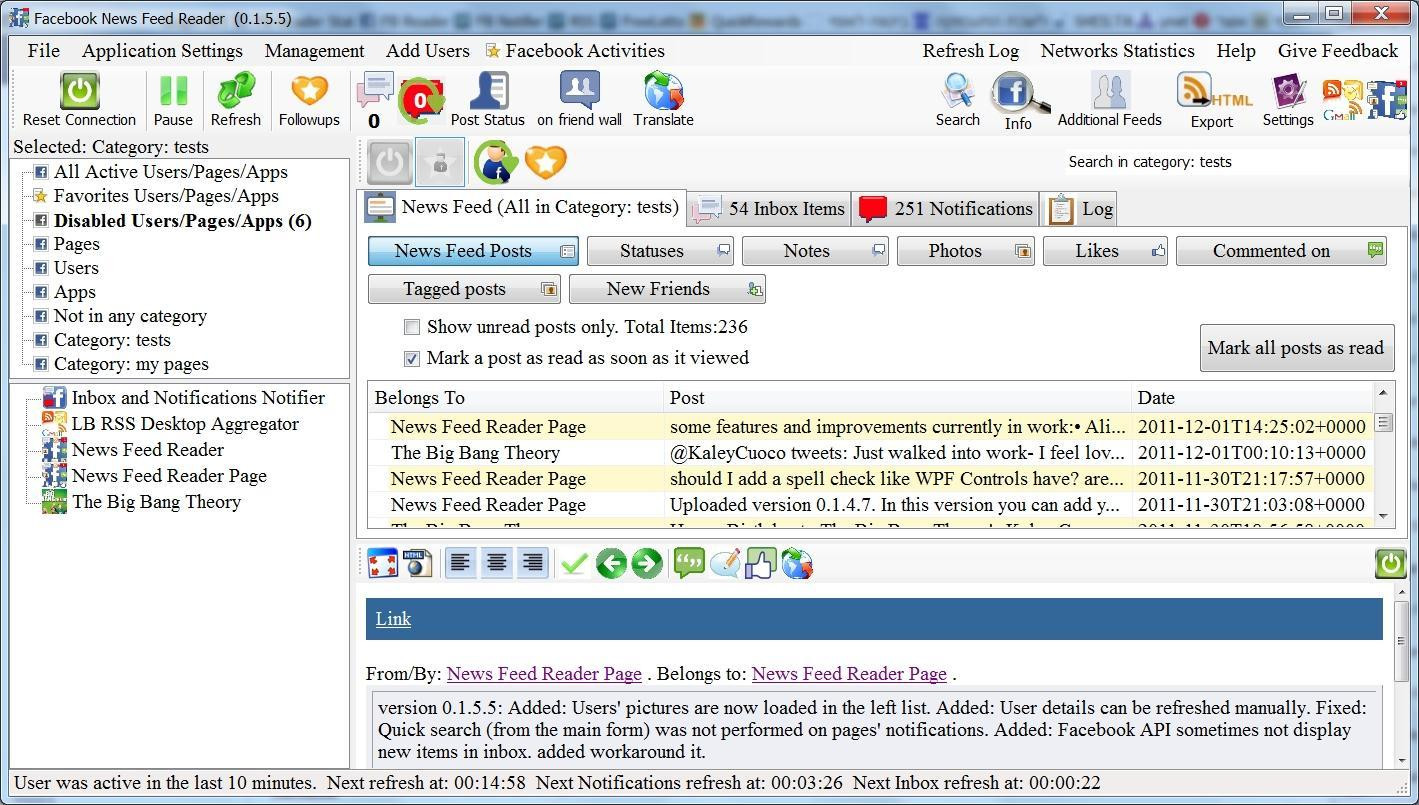Open the Management menu

pyautogui.click(x=314, y=50)
